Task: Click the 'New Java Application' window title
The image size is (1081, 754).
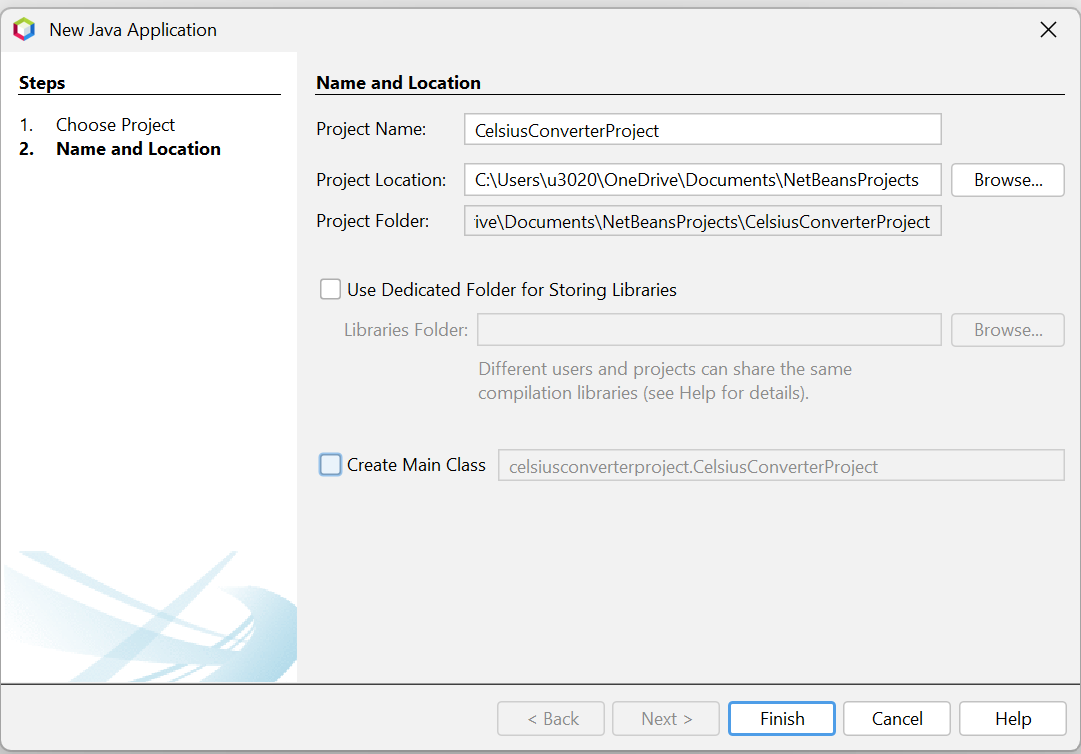Action: pyautogui.click(x=133, y=30)
